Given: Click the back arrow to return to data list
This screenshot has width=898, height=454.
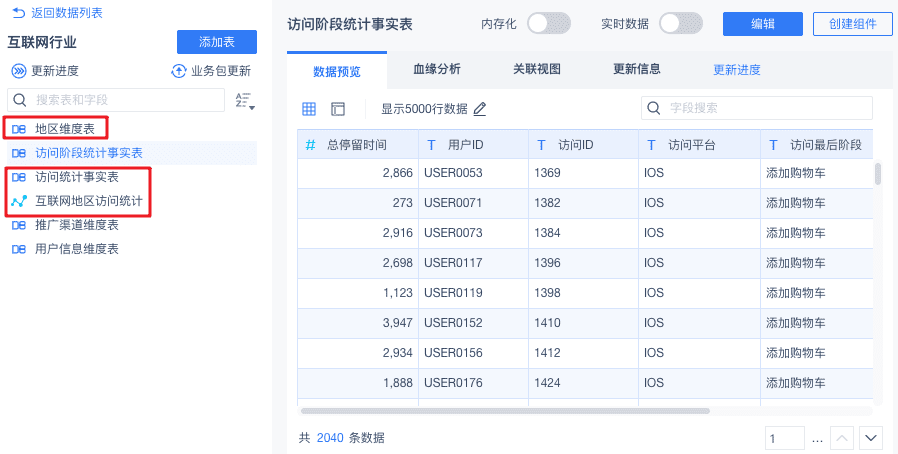Looking at the screenshot, I should coord(18,13).
